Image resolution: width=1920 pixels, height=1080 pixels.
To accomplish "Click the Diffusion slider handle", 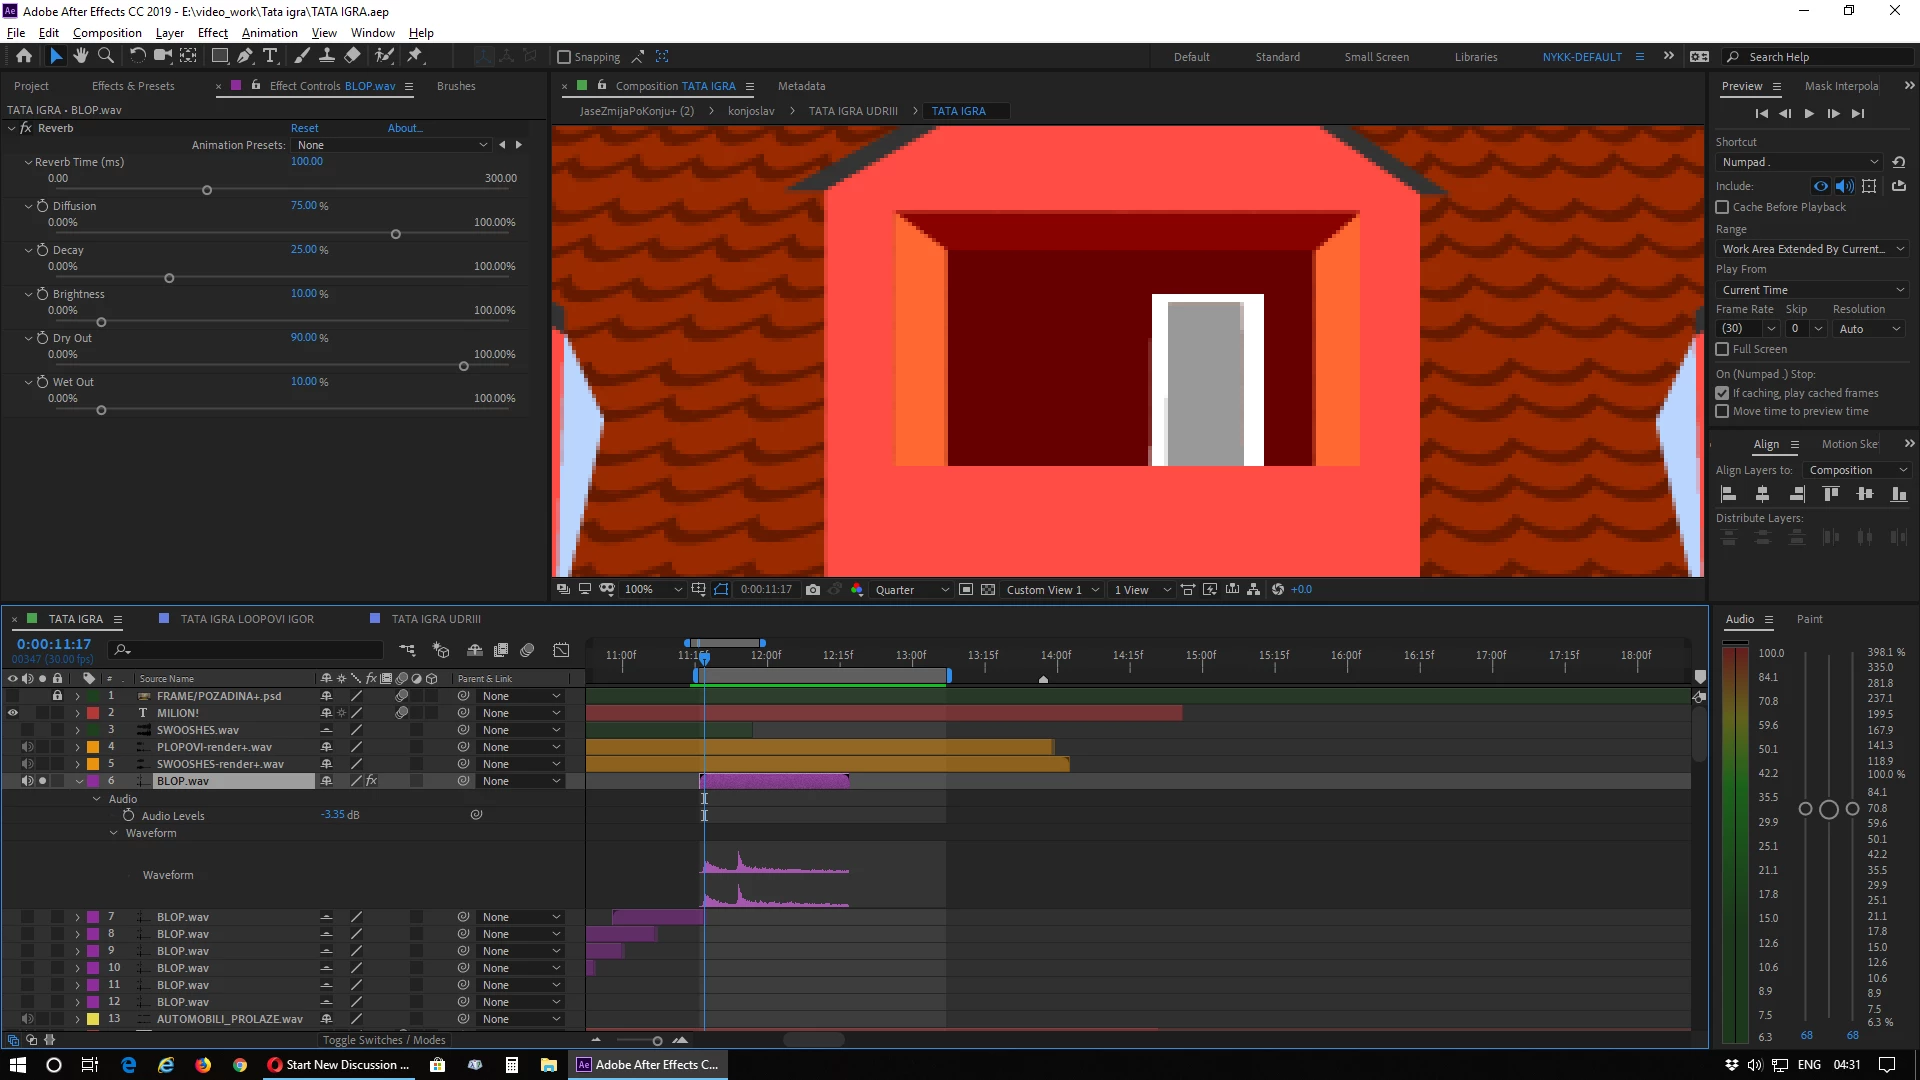I will (396, 234).
